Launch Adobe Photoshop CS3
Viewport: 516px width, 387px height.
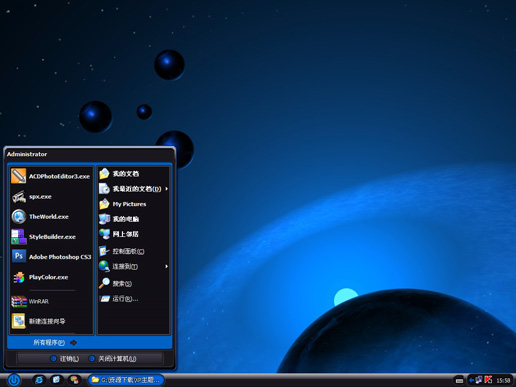(x=51, y=257)
